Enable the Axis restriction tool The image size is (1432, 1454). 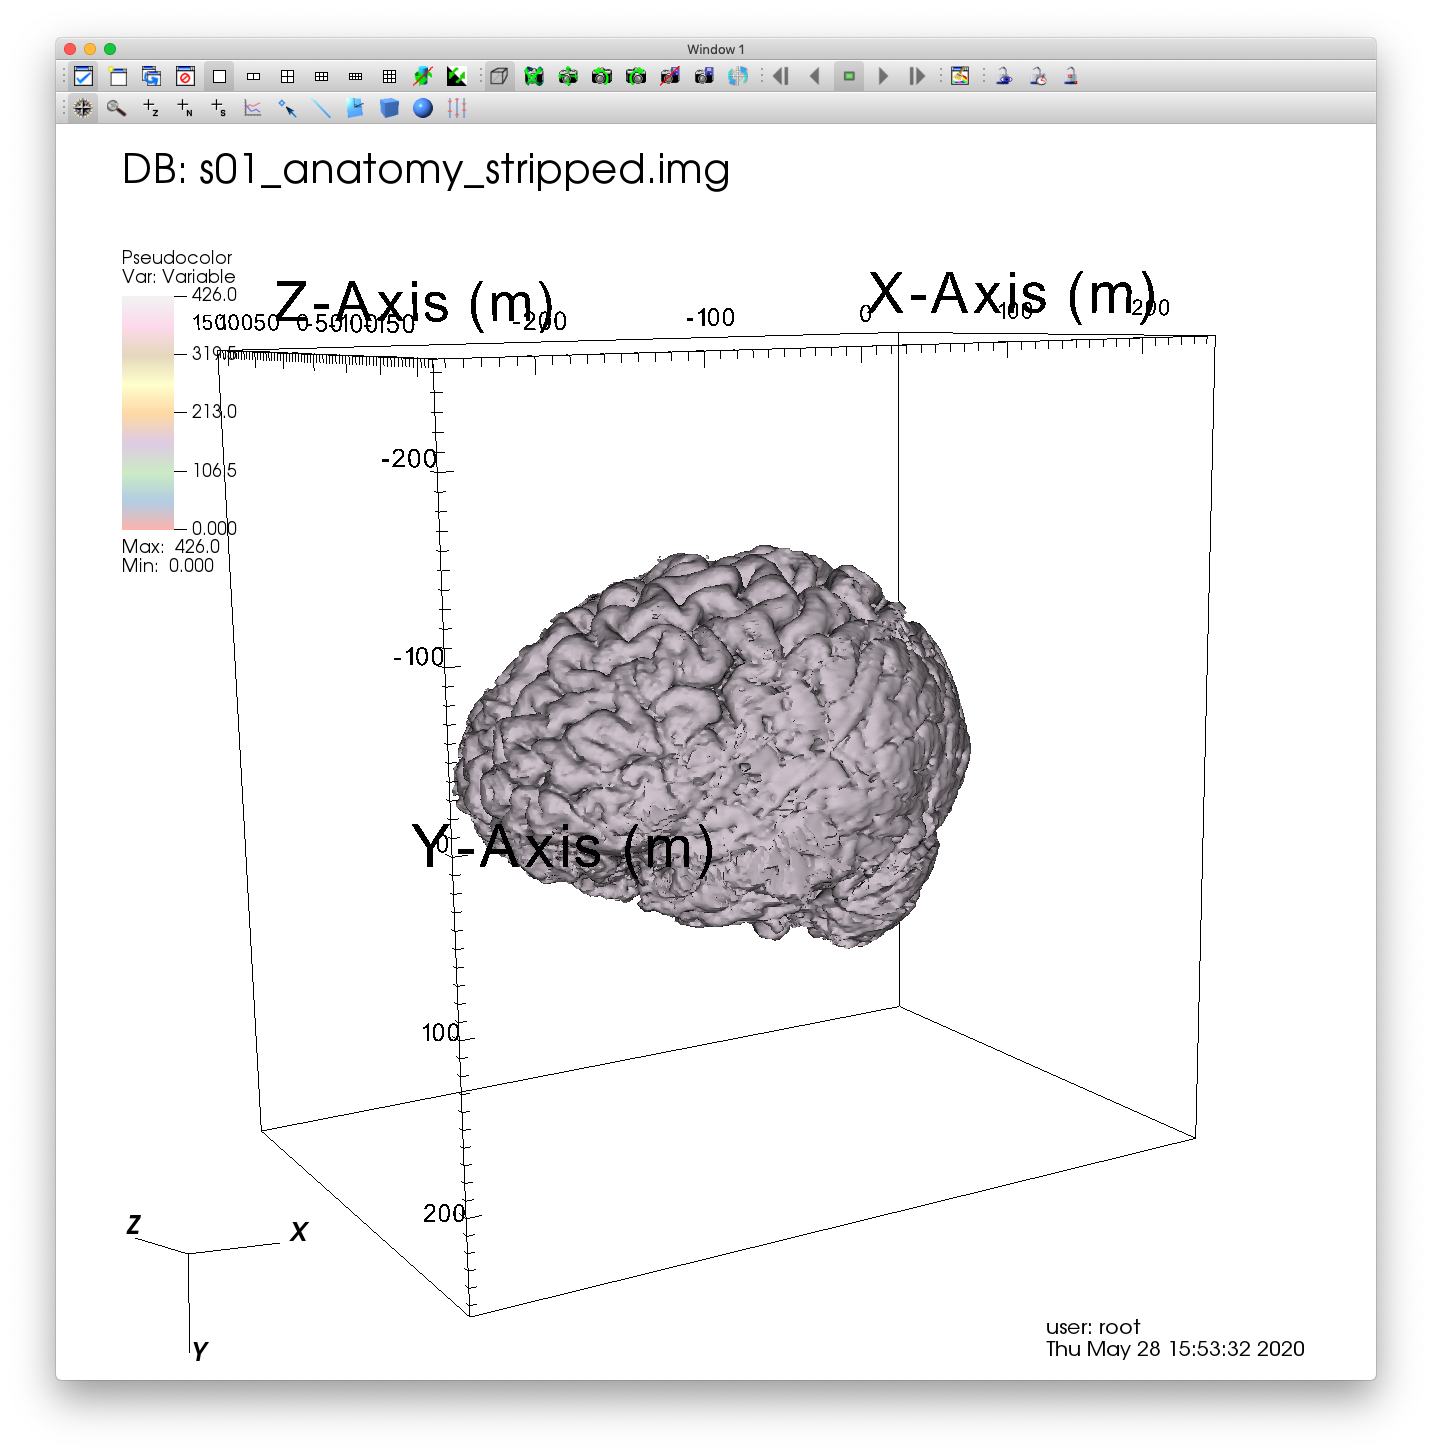tap(457, 108)
